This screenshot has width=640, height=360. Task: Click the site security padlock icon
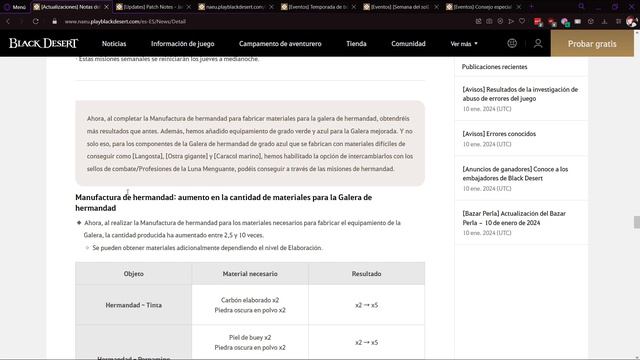point(54,21)
